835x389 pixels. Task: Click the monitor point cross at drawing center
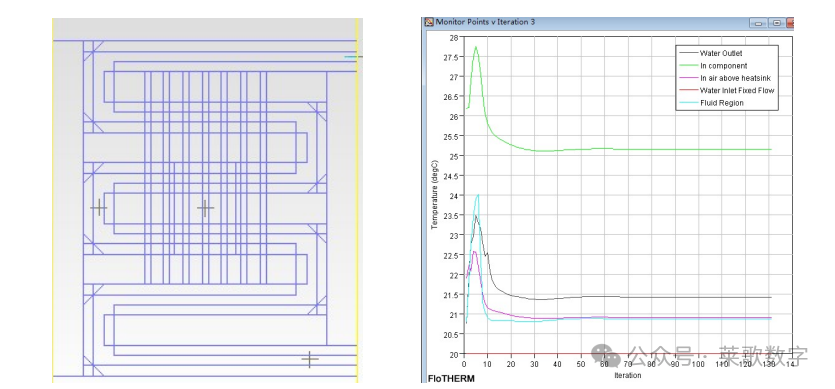(x=205, y=208)
